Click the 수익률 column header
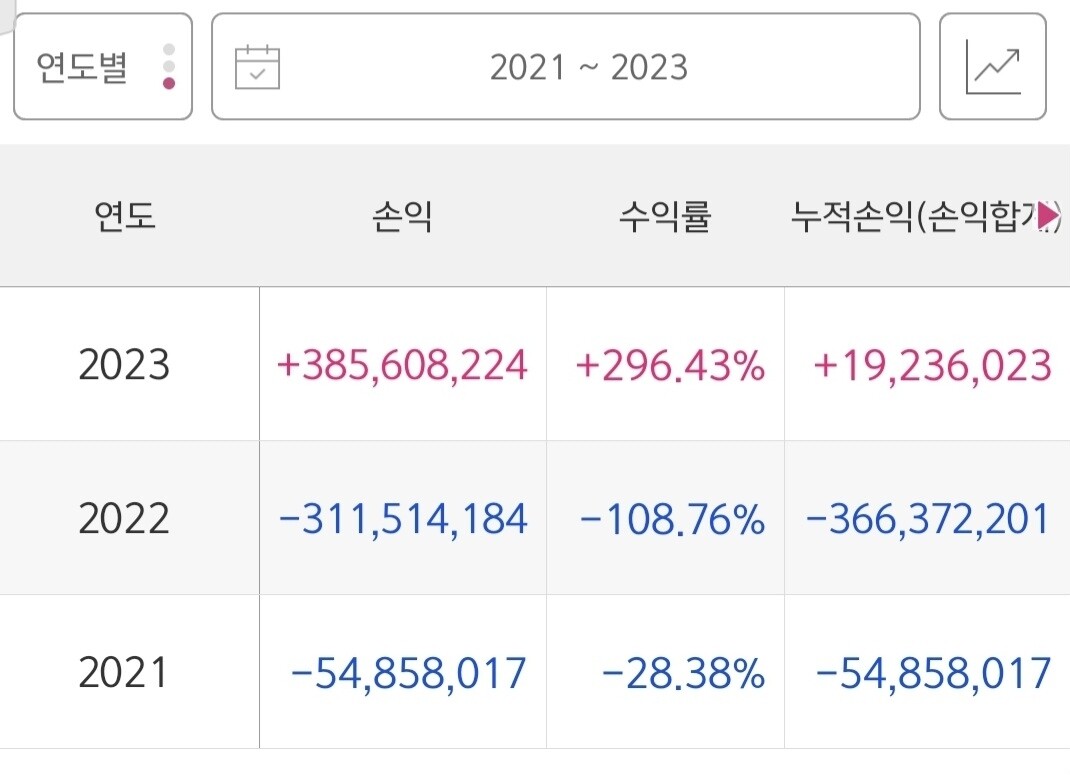Image resolution: width=1070 pixels, height=775 pixels. pos(665,217)
